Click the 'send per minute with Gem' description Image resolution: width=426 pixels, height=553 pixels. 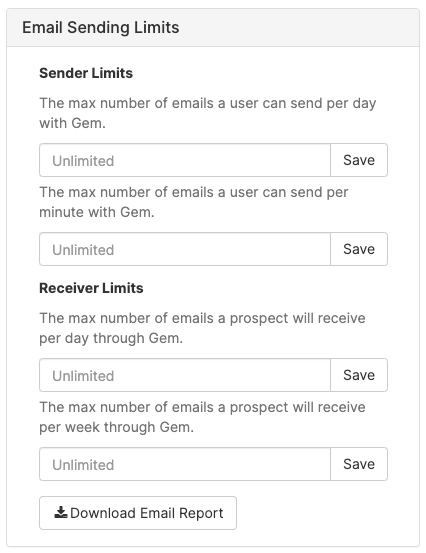(x=194, y=202)
